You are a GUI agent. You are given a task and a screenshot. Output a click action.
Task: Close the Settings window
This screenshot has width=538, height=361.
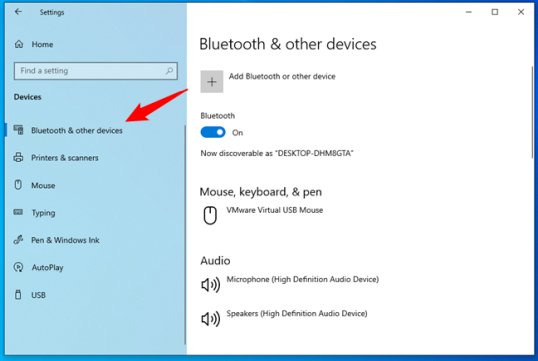[x=521, y=12]
